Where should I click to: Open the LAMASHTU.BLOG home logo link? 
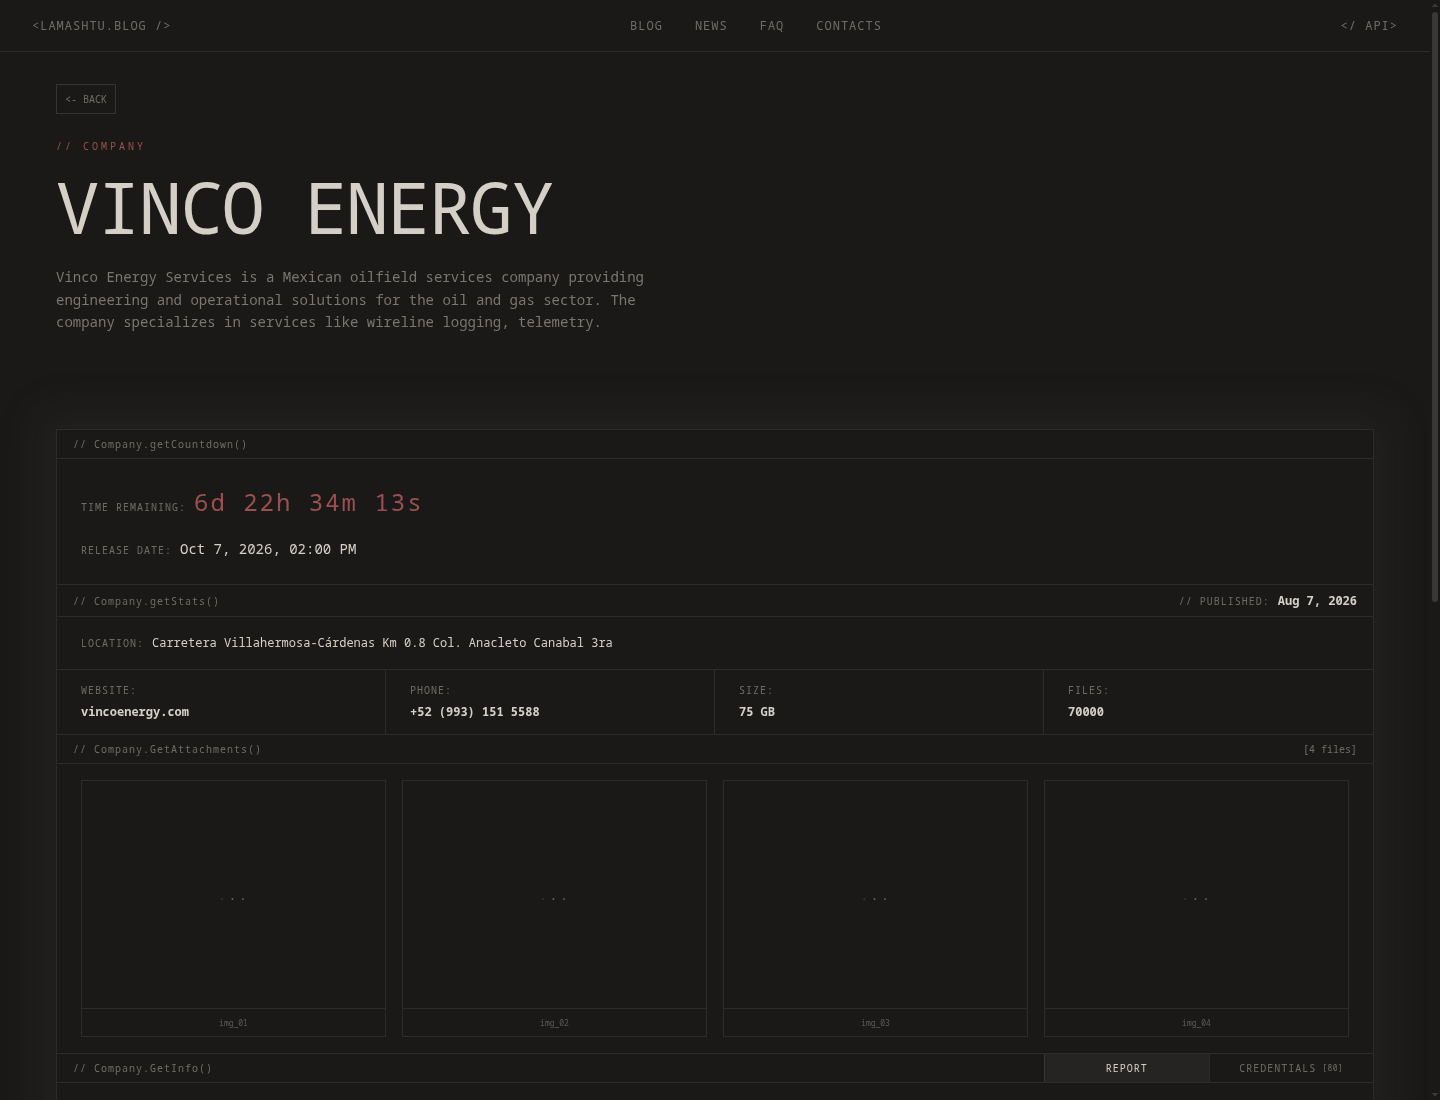[101, 26]
